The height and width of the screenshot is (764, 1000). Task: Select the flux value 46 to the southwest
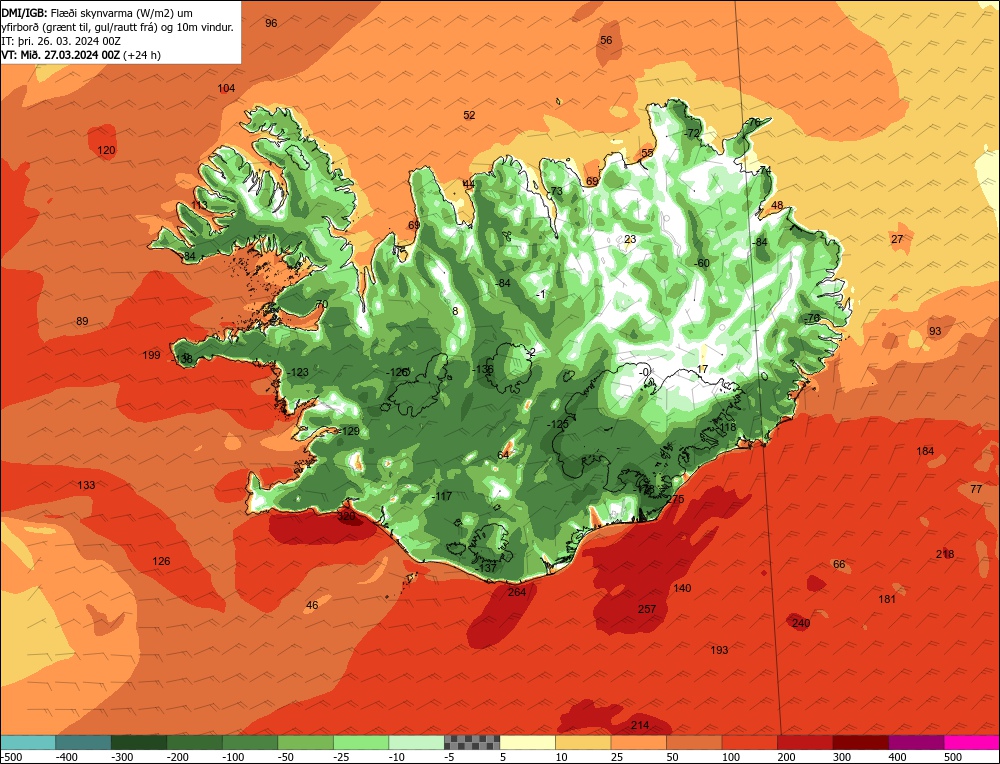pyautogui.click(x=312, y=605)
